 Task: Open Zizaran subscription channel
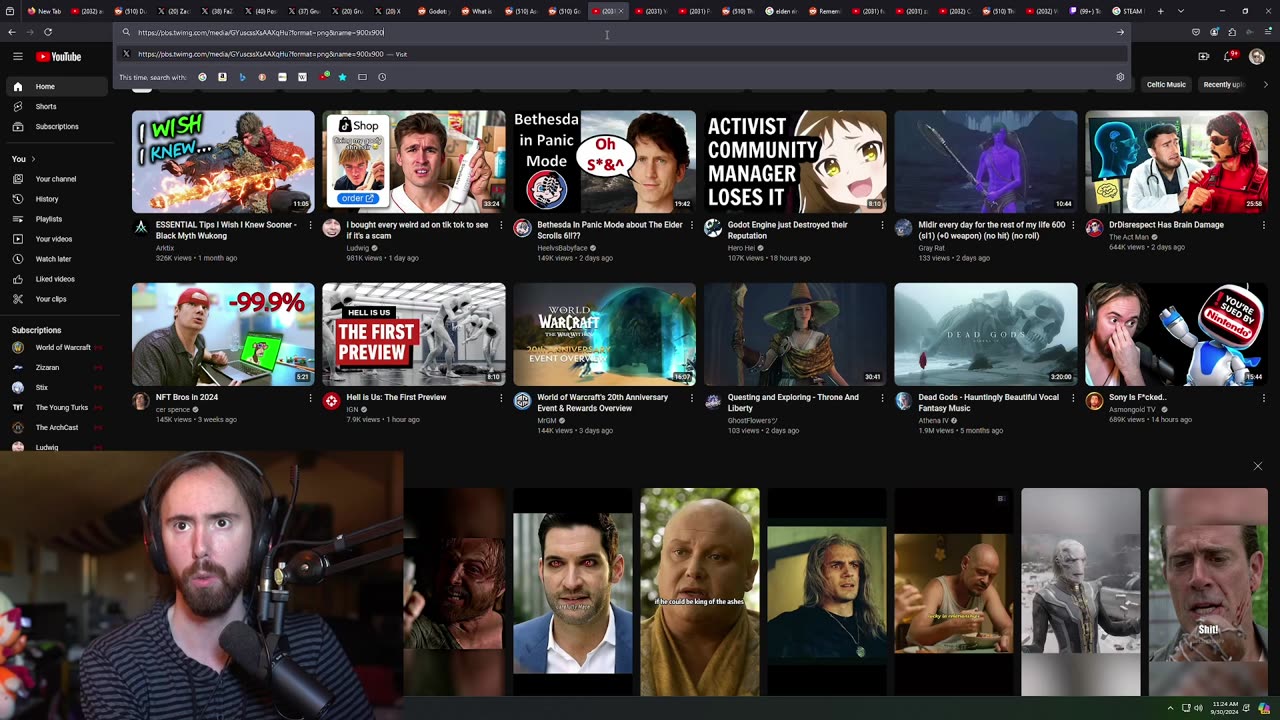55,367
